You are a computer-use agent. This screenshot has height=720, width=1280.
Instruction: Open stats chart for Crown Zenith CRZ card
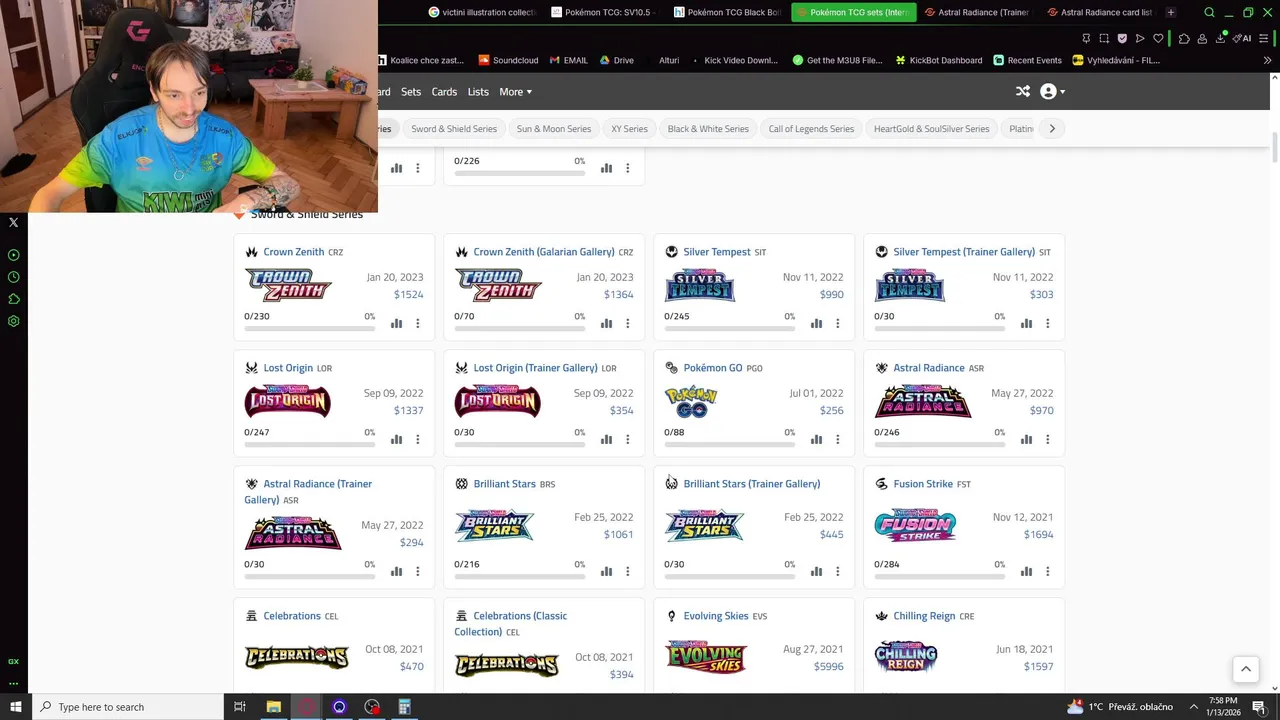396,323
